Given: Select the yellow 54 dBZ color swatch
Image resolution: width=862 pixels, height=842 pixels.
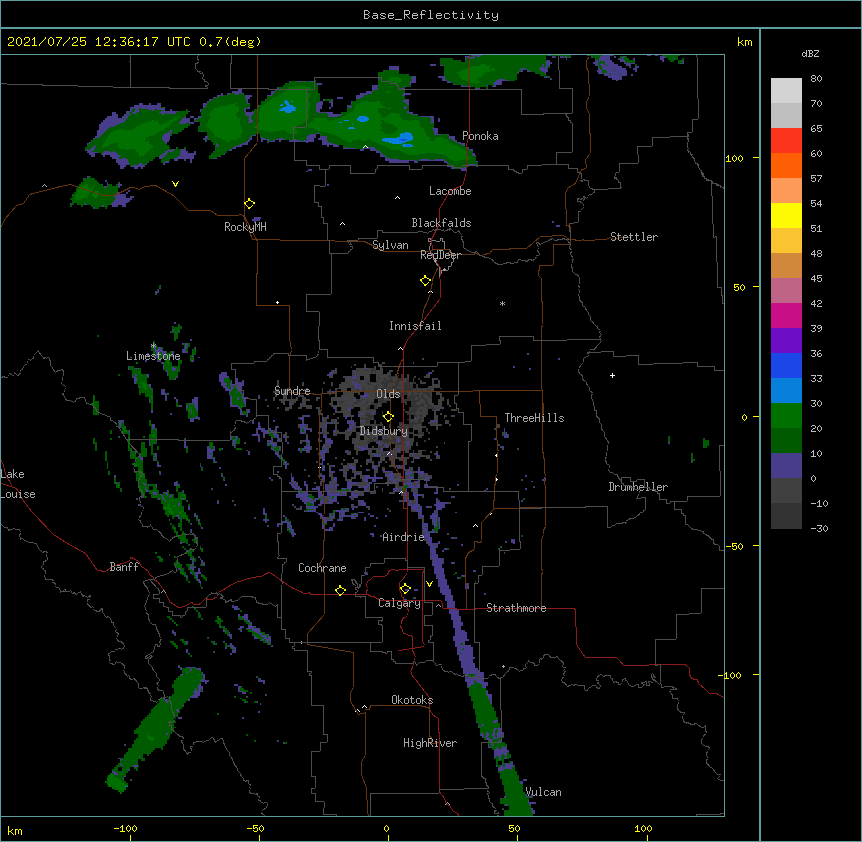Looking at the screenshot, I should 786,215.
